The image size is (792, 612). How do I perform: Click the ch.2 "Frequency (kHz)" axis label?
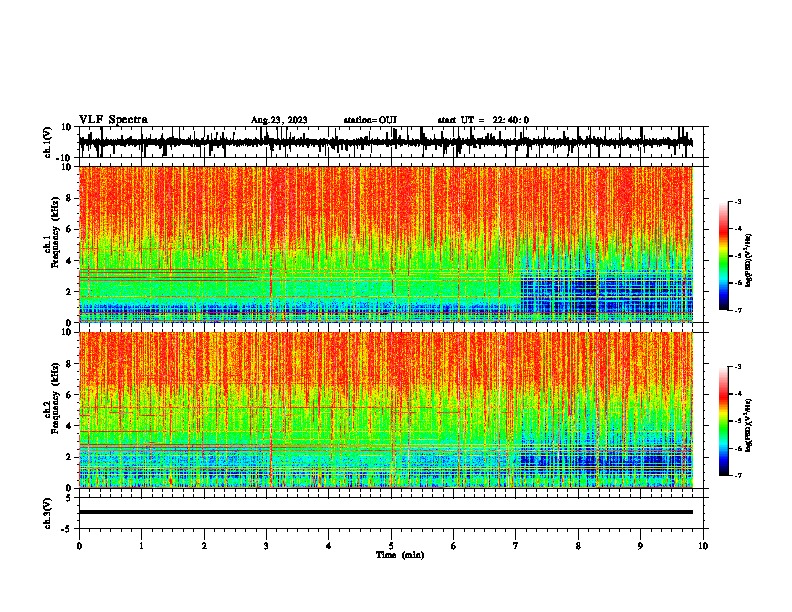(55, 398)
